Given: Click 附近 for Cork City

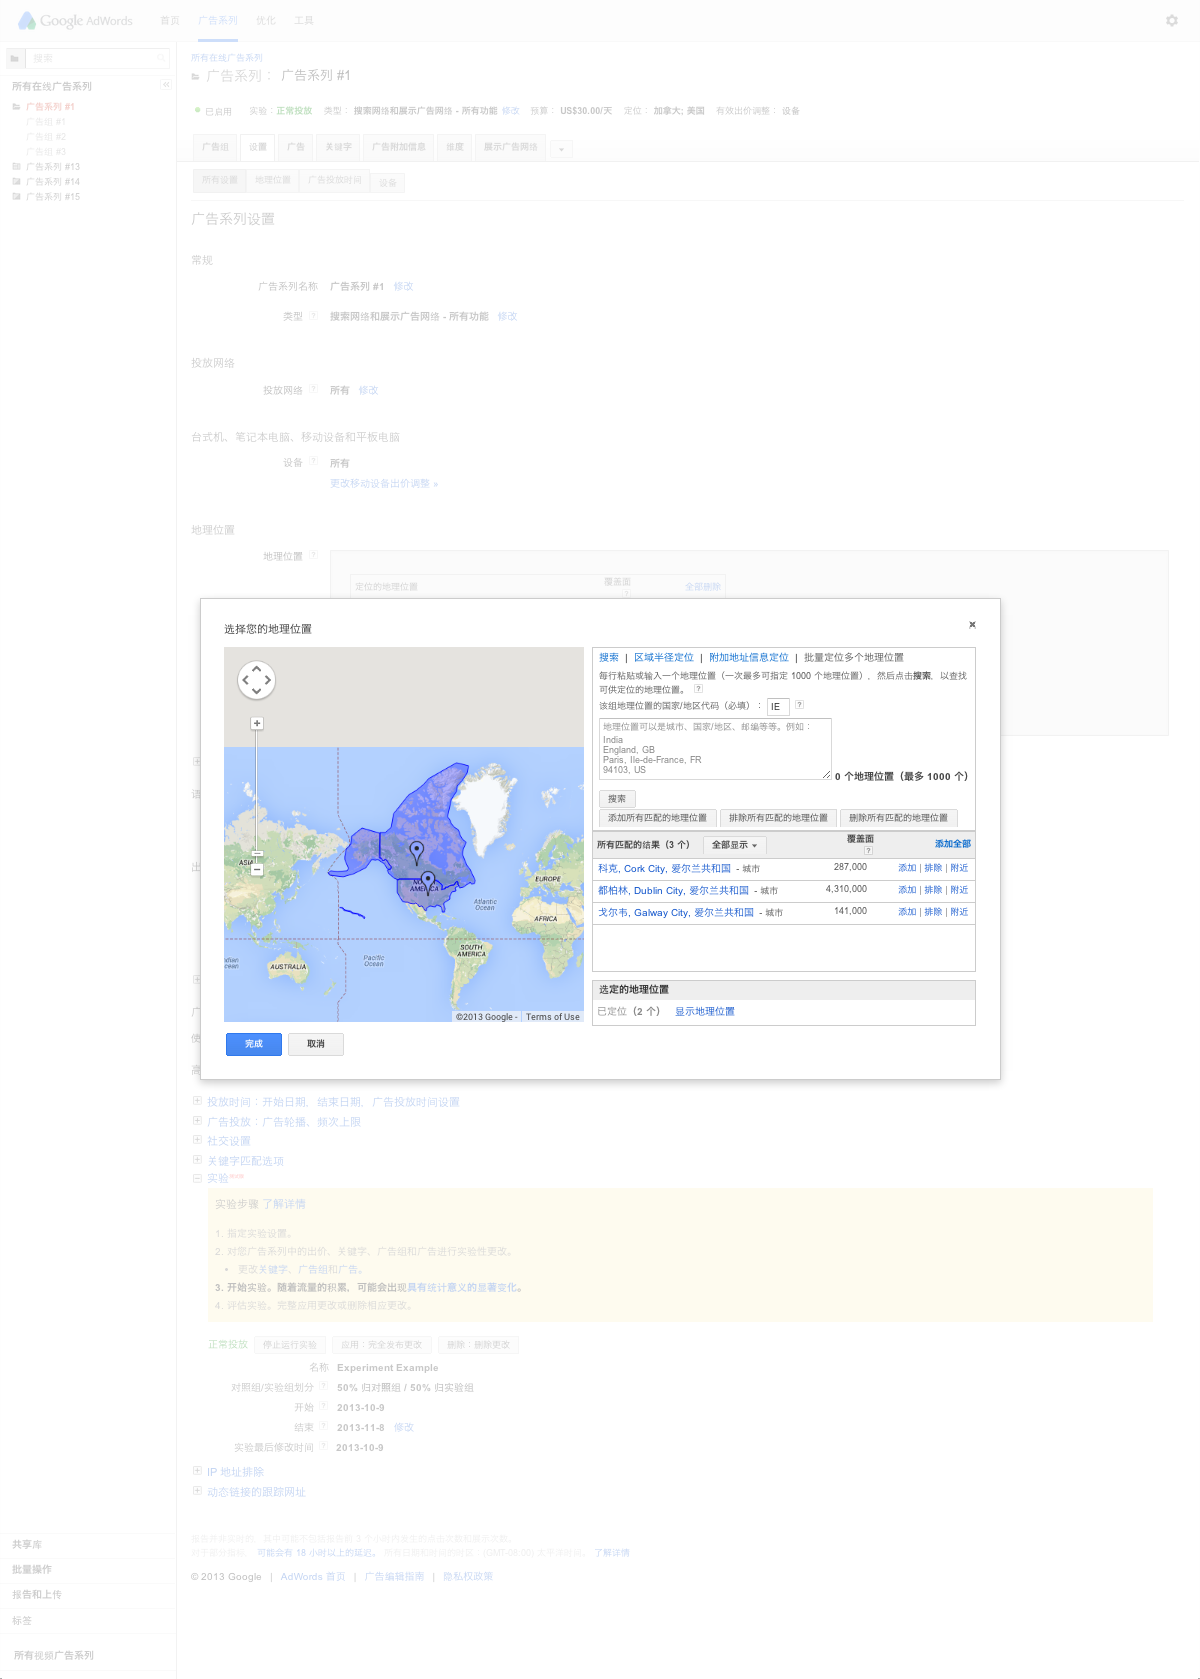Looking at the screenshot, I should tap(959, 868).
